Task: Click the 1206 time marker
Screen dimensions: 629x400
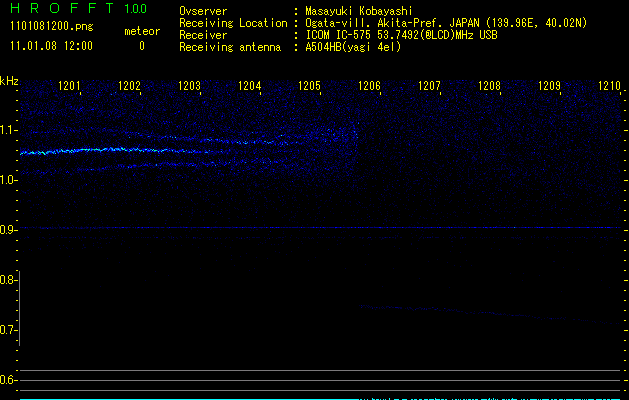Action: tap(369, 86)
